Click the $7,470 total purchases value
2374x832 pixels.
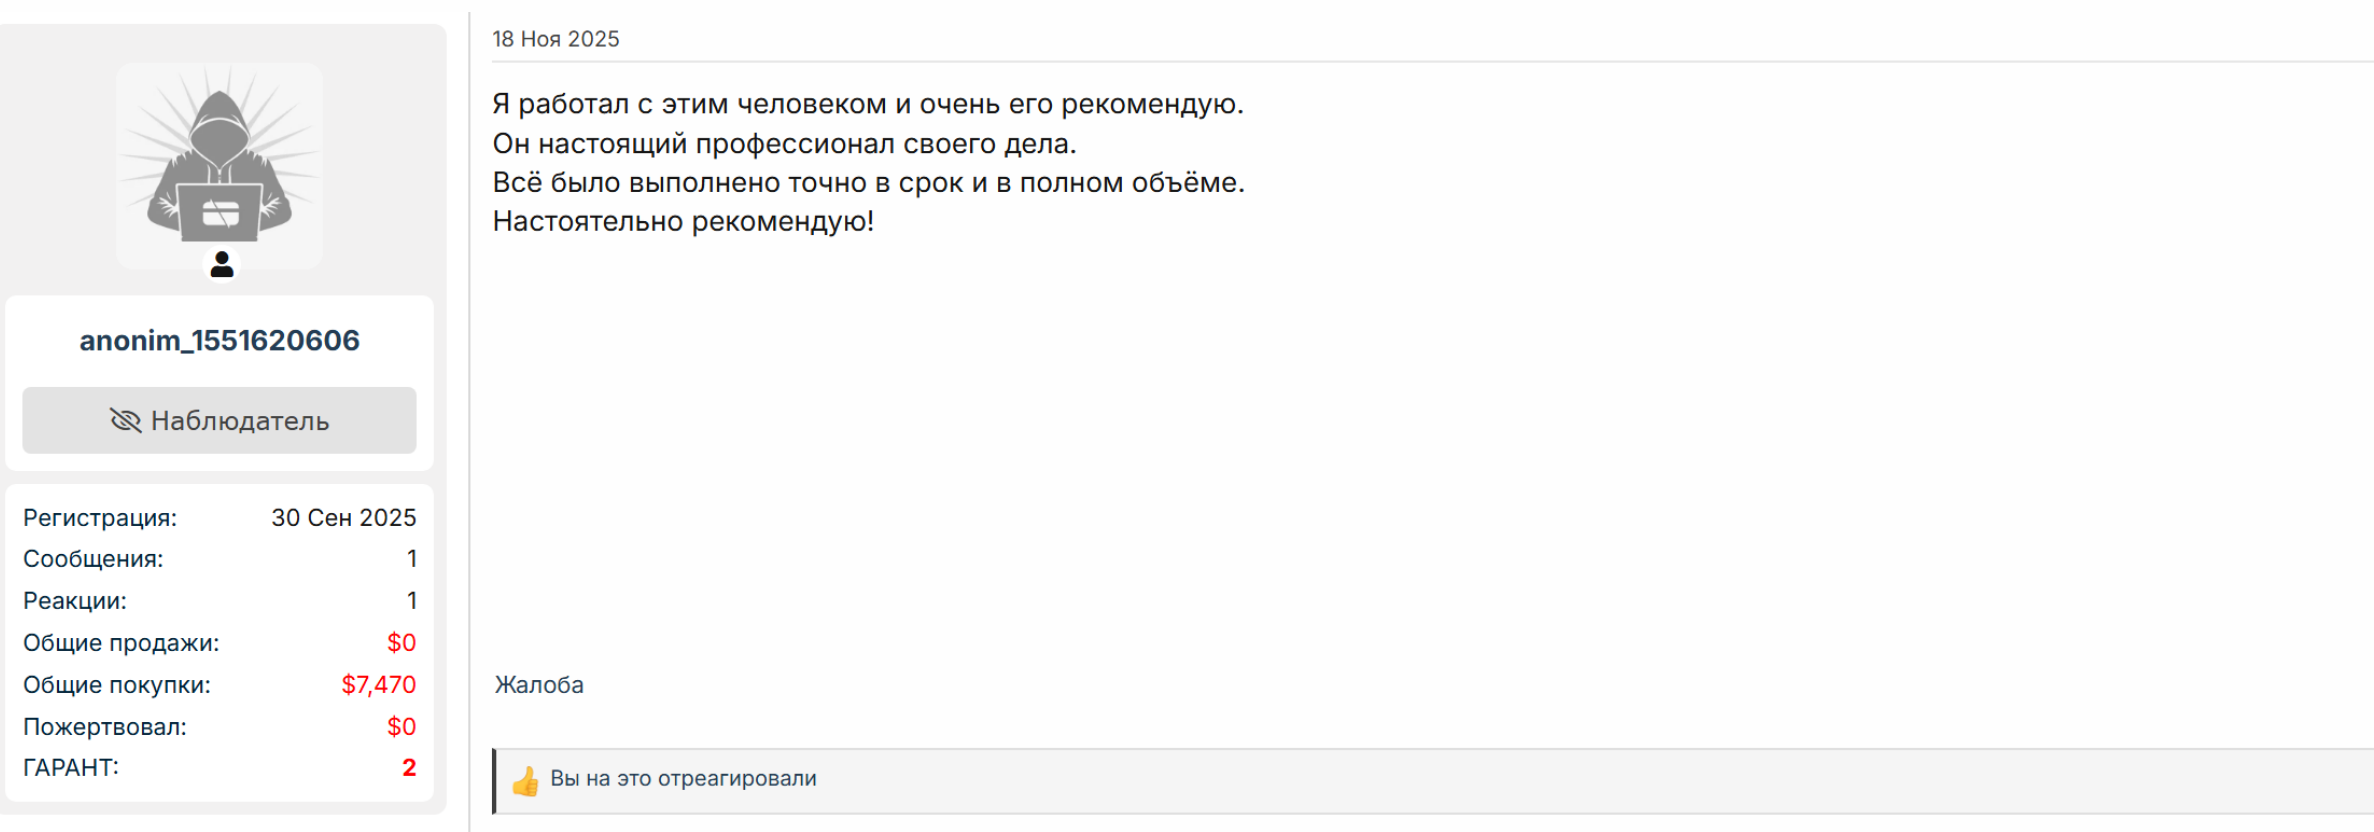[x=379, y=685]
